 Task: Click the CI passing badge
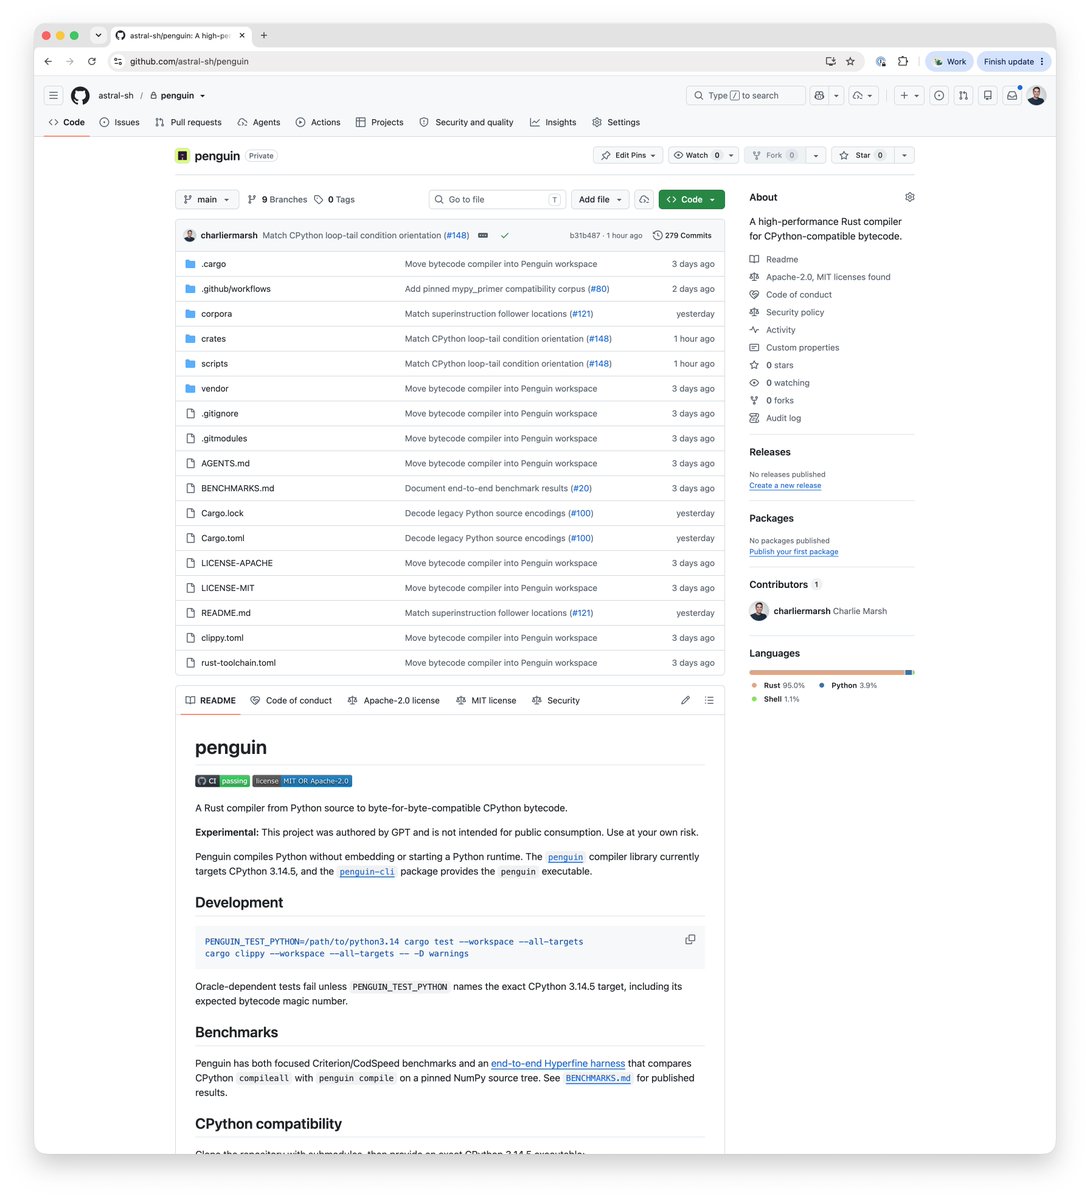223,781
